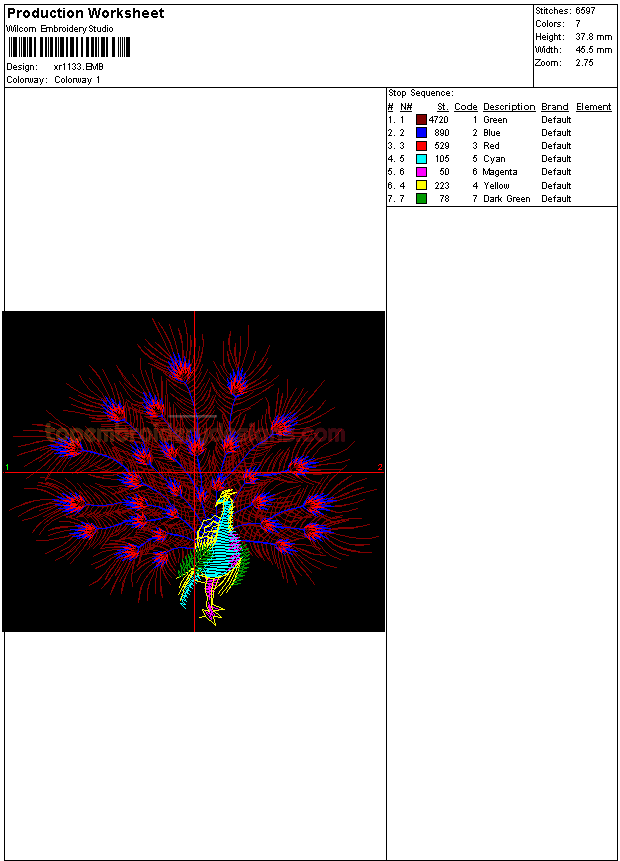The width and height of the screenshot is (620, 861).
Task: Click the 'Description' column header
Action: click(x=509, y=107)
